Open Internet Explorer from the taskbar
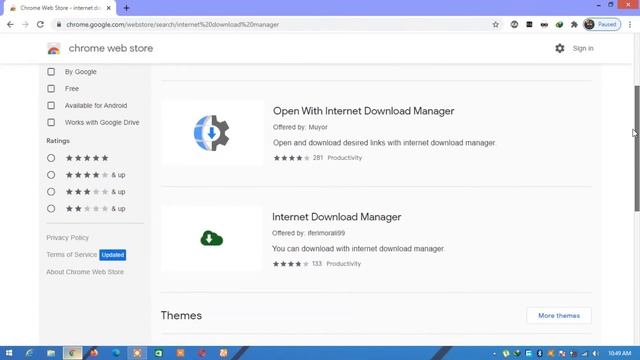Viewport: 640px width, 360px height. 29,353
